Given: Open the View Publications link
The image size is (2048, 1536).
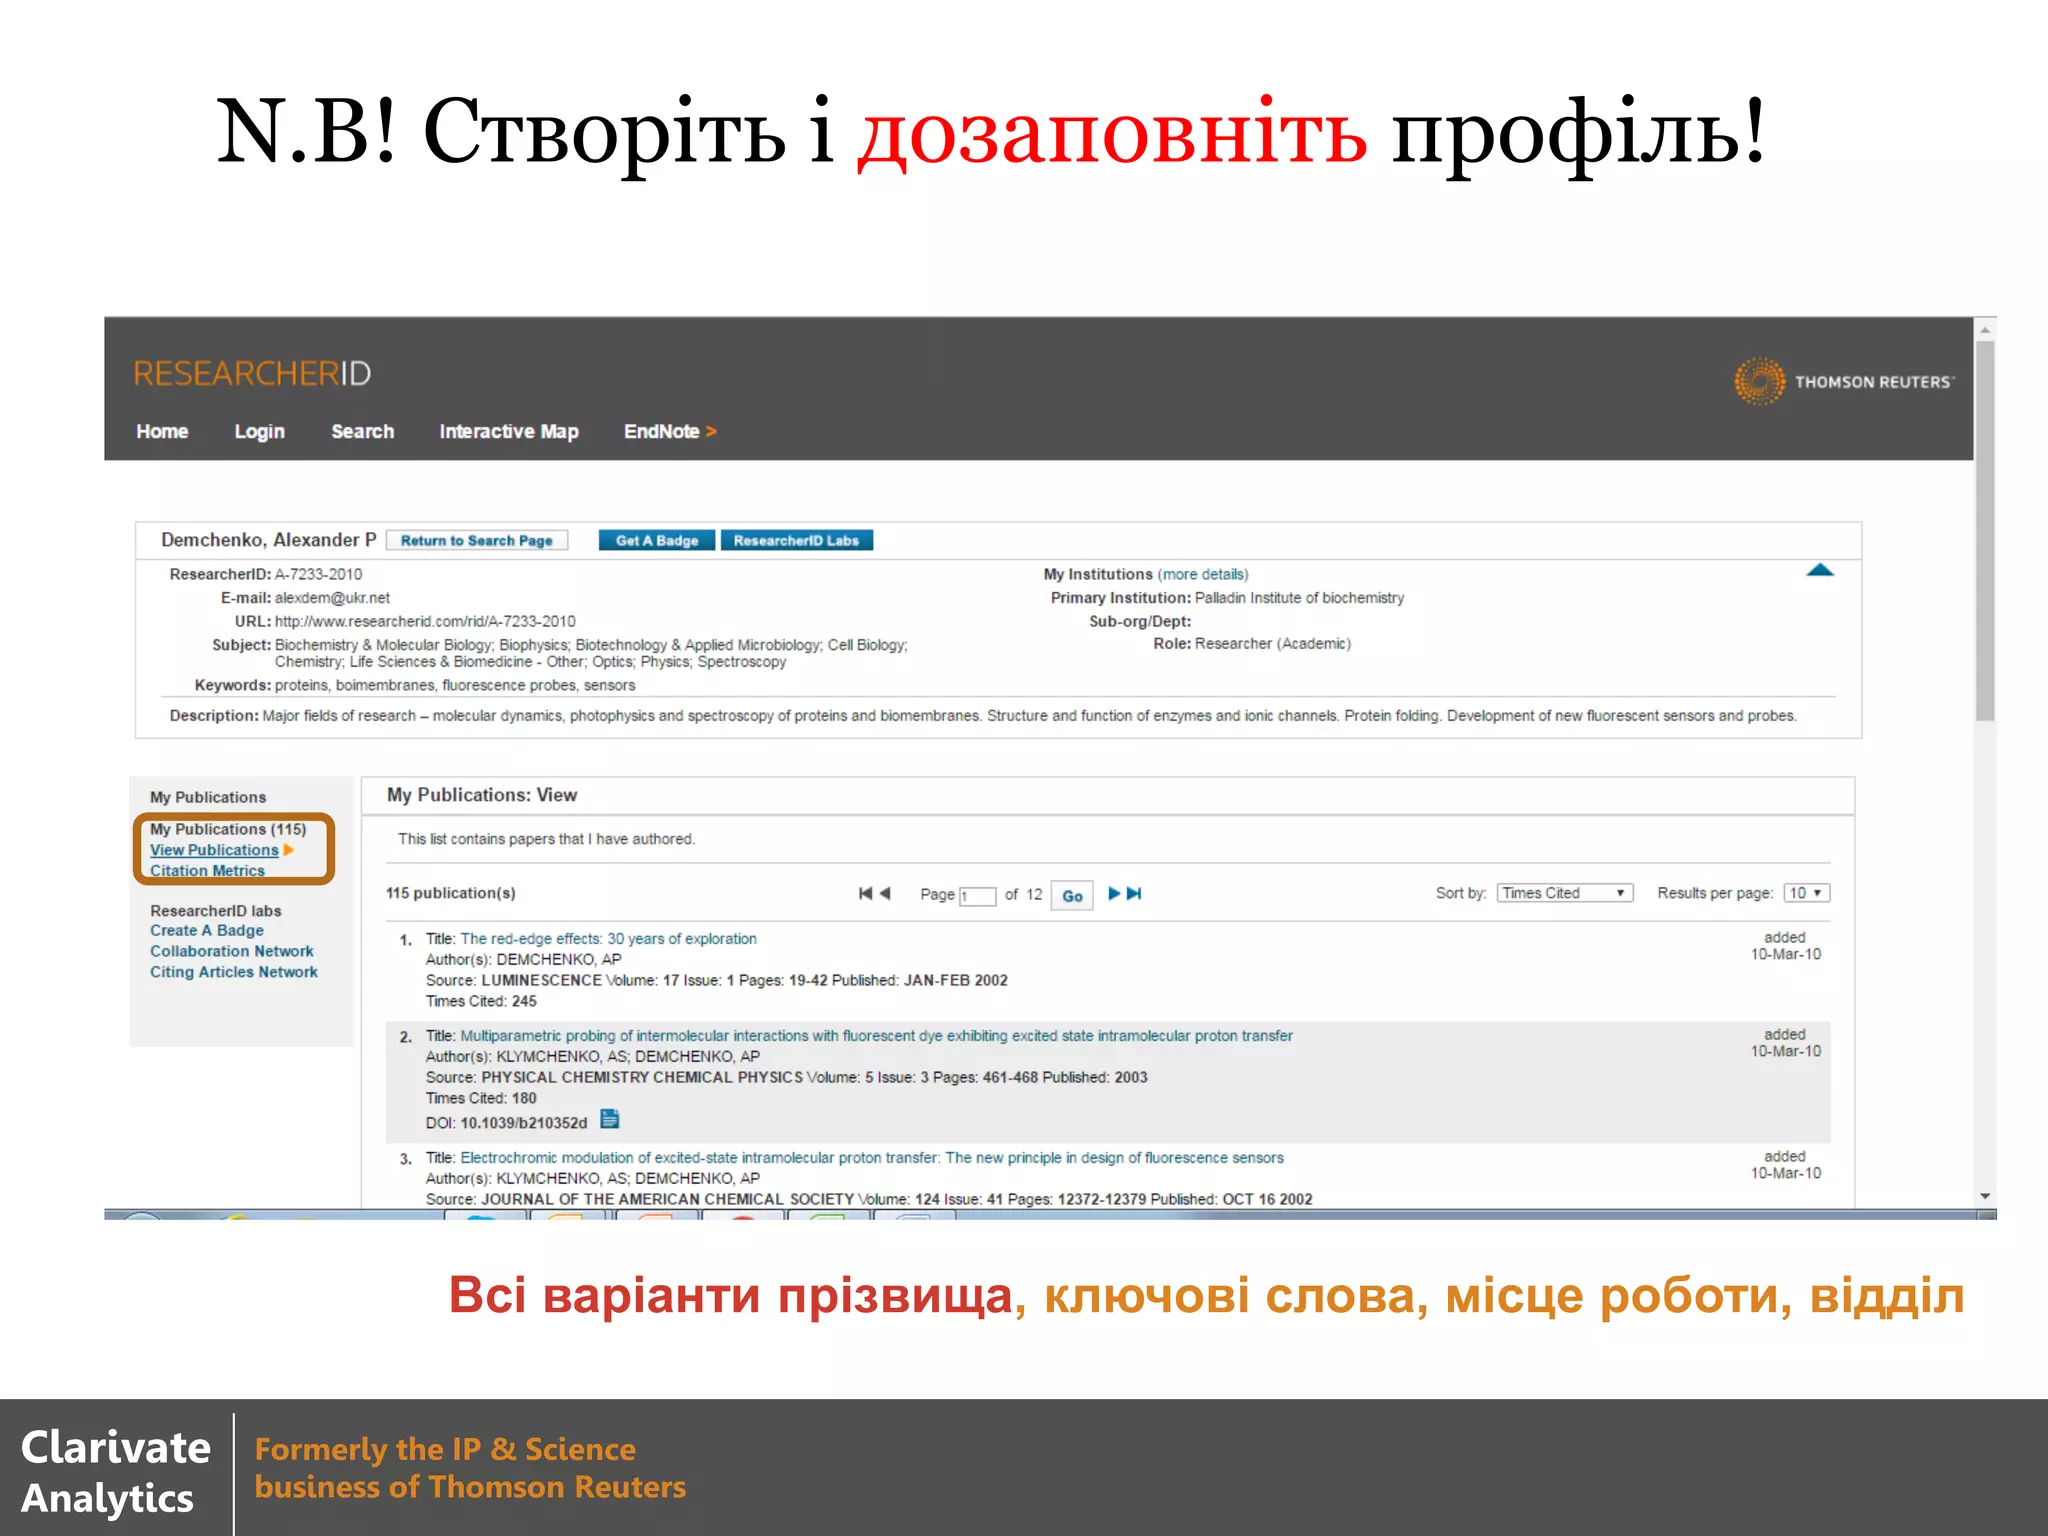Looking at the screenshot, I should tap(214, 850).
